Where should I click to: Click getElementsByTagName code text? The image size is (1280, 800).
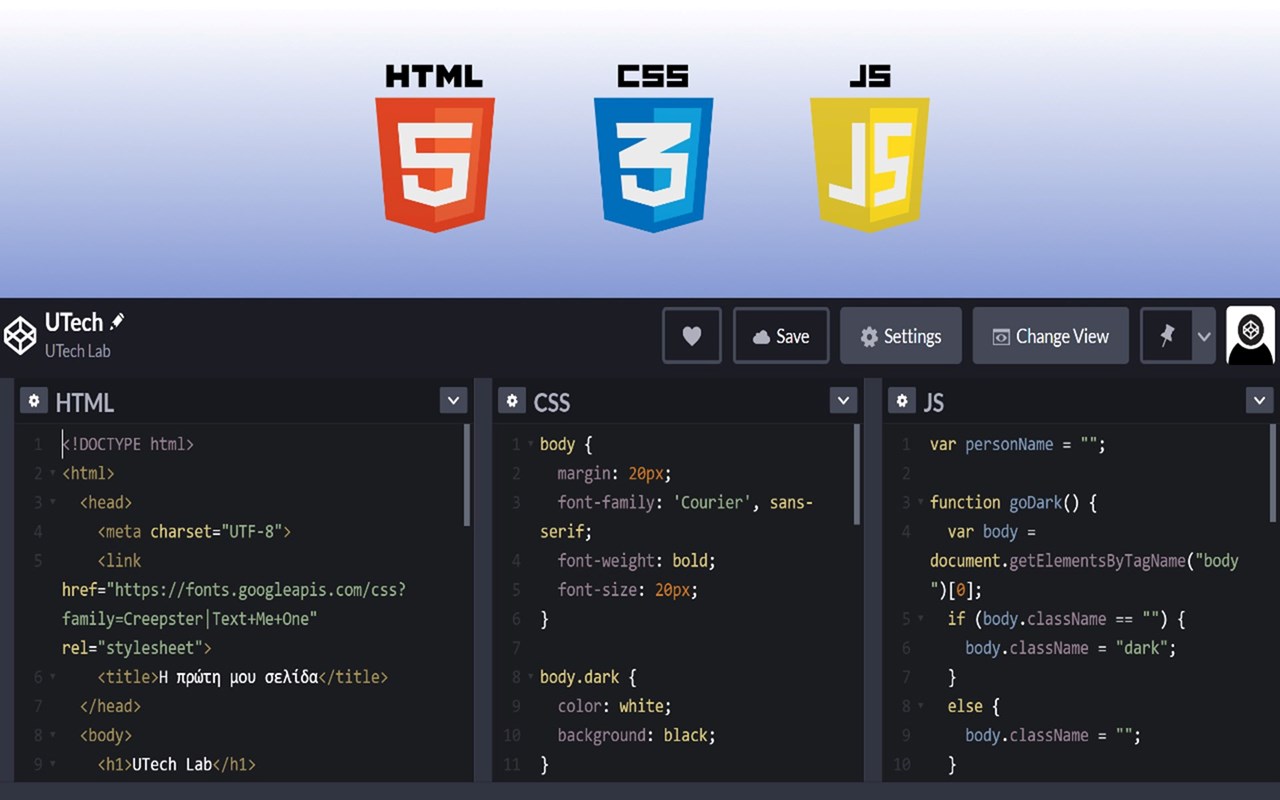coord(1096,560)
